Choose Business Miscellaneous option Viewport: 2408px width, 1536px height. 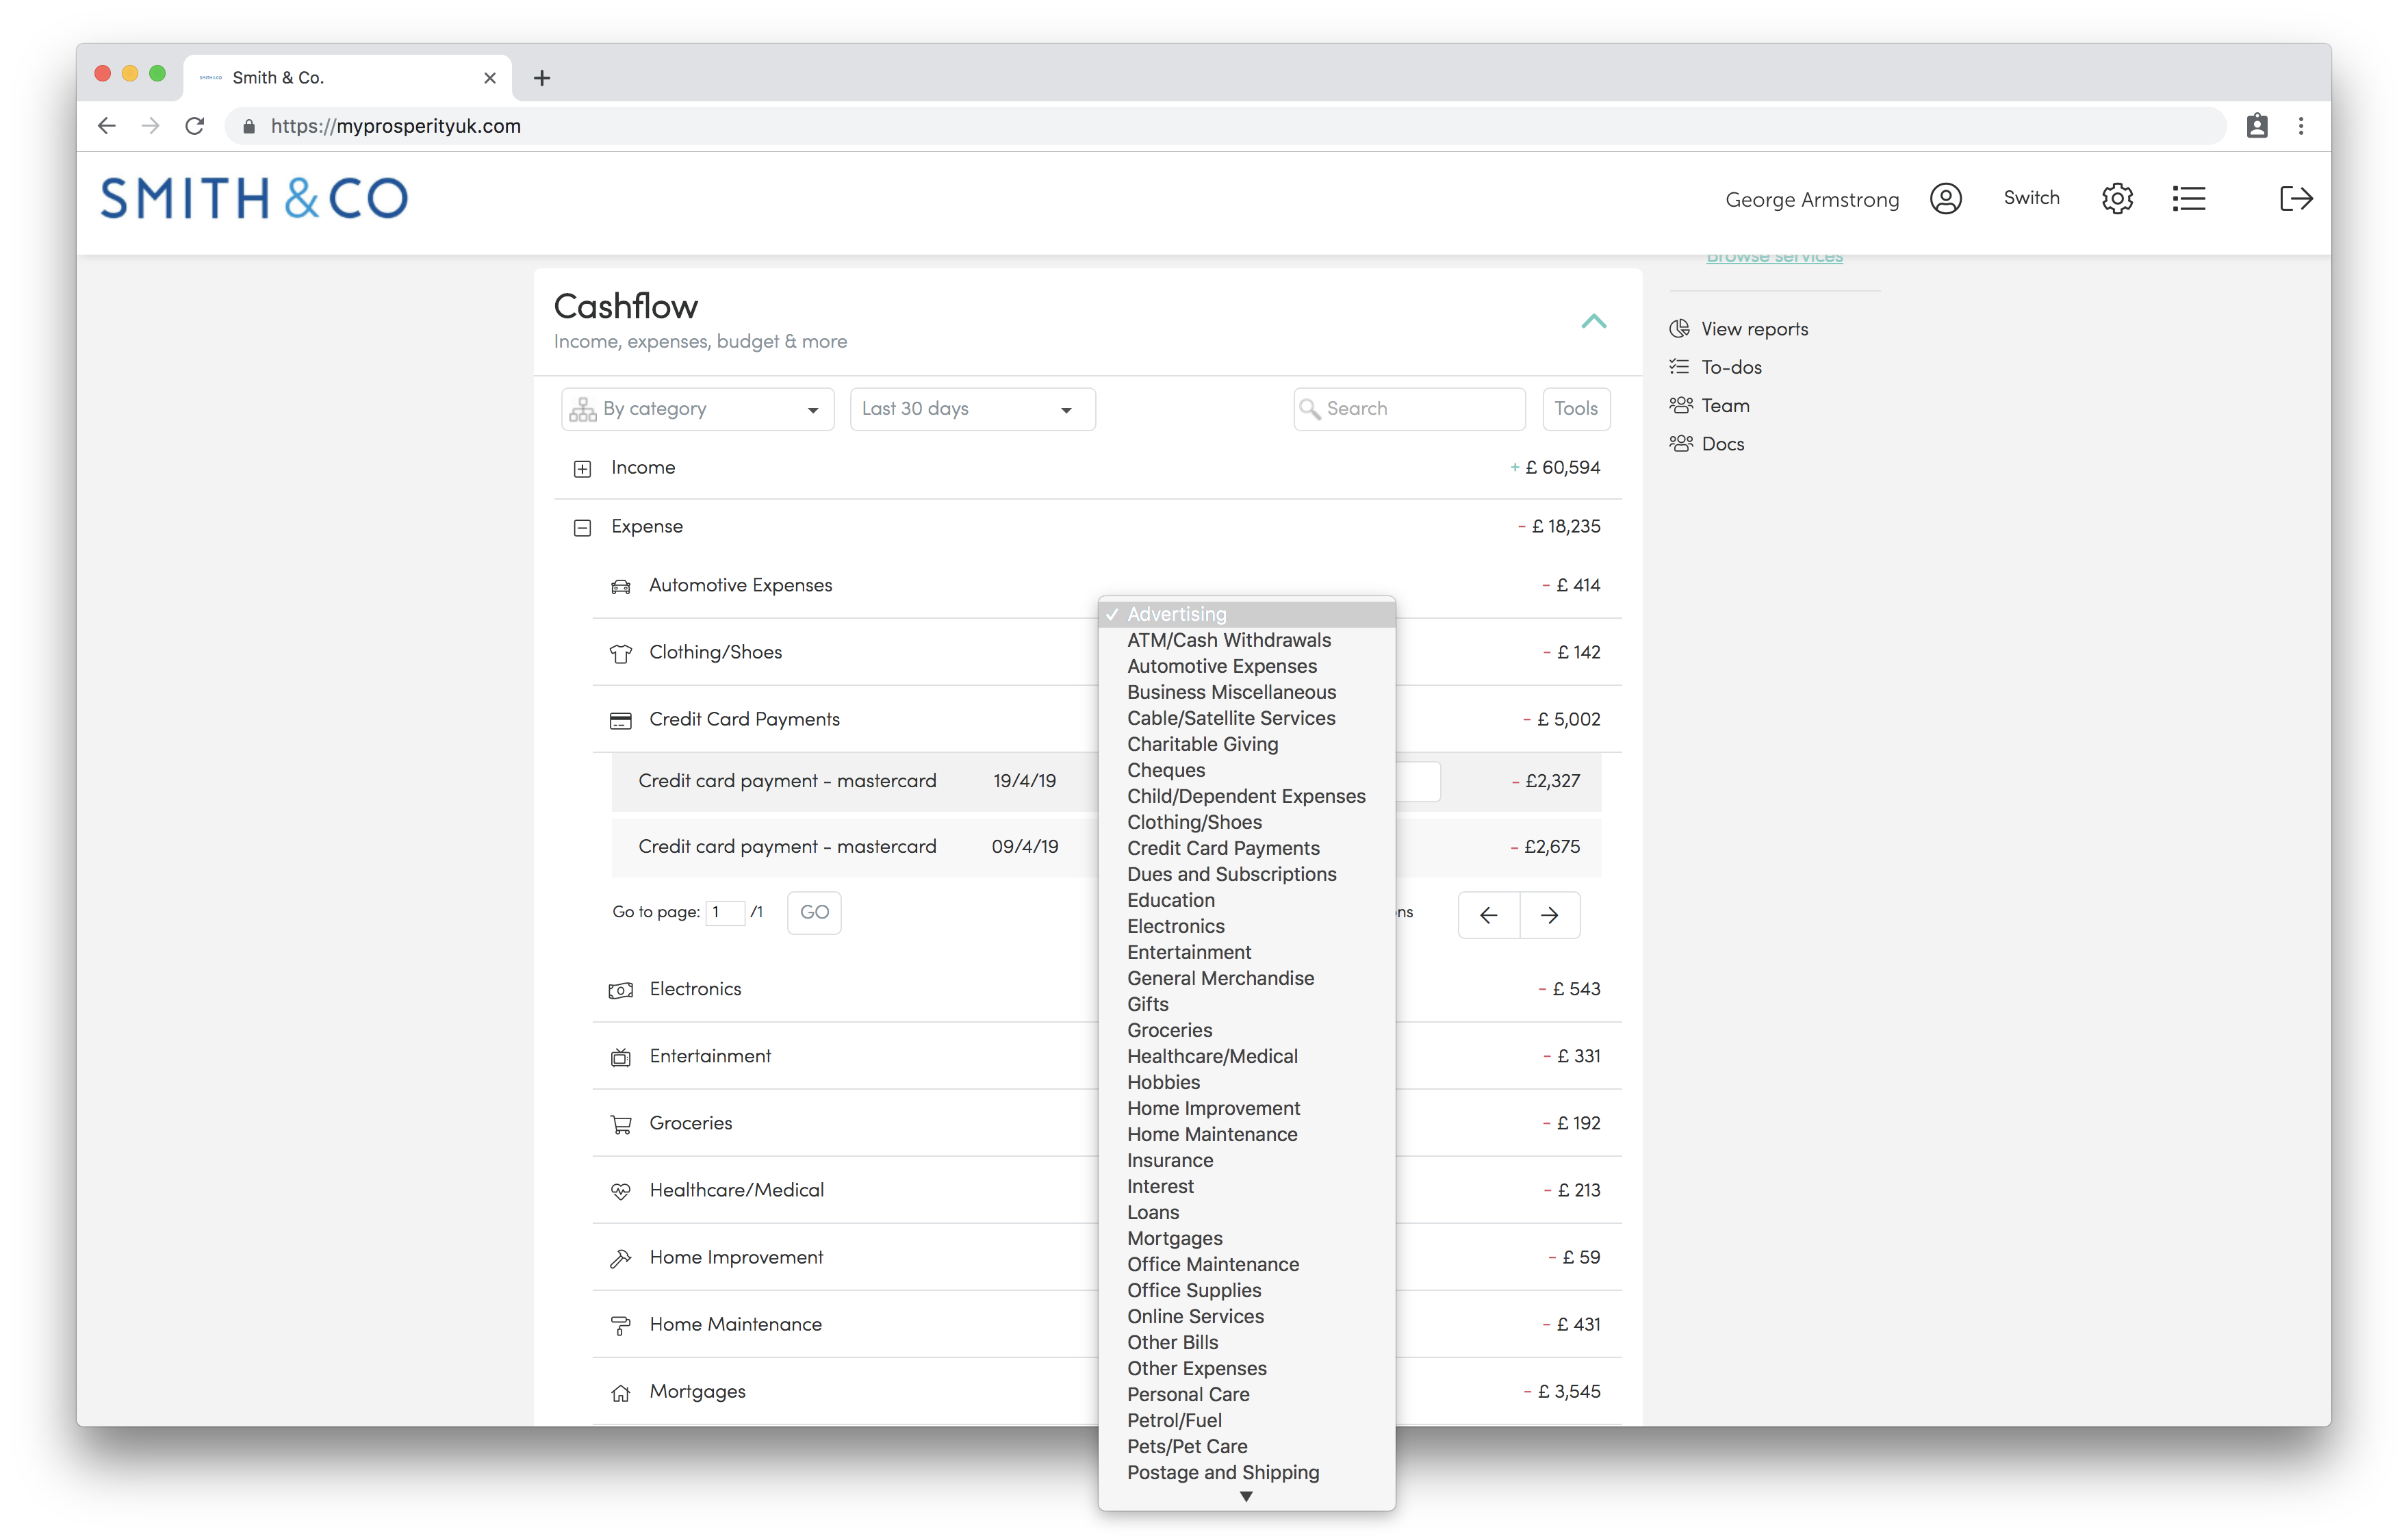click(x=1247, y=692)
